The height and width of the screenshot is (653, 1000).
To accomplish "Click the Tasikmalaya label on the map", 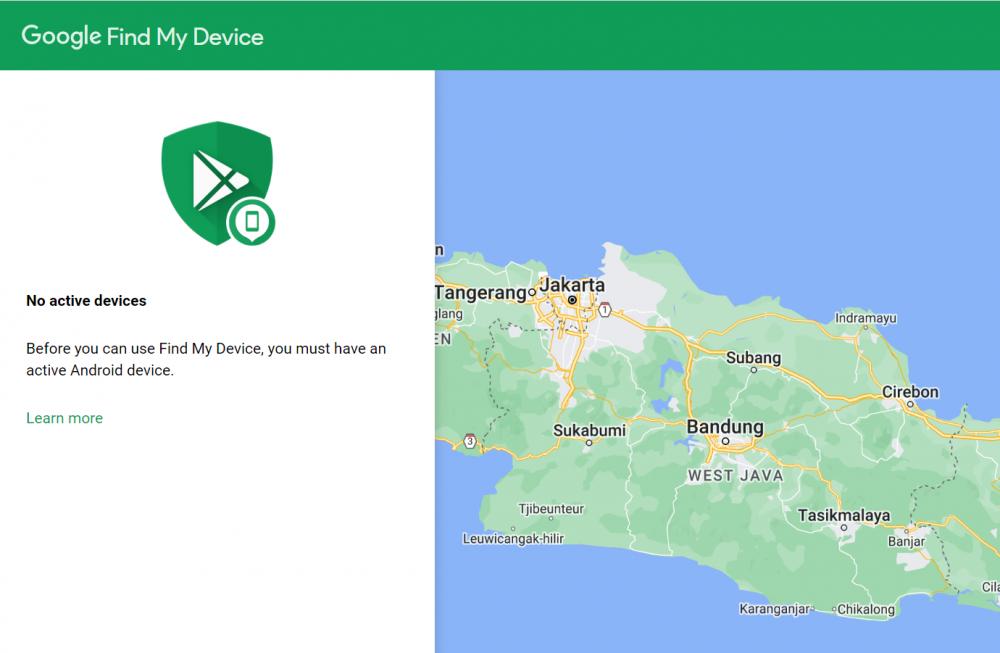I will (844, 515).
